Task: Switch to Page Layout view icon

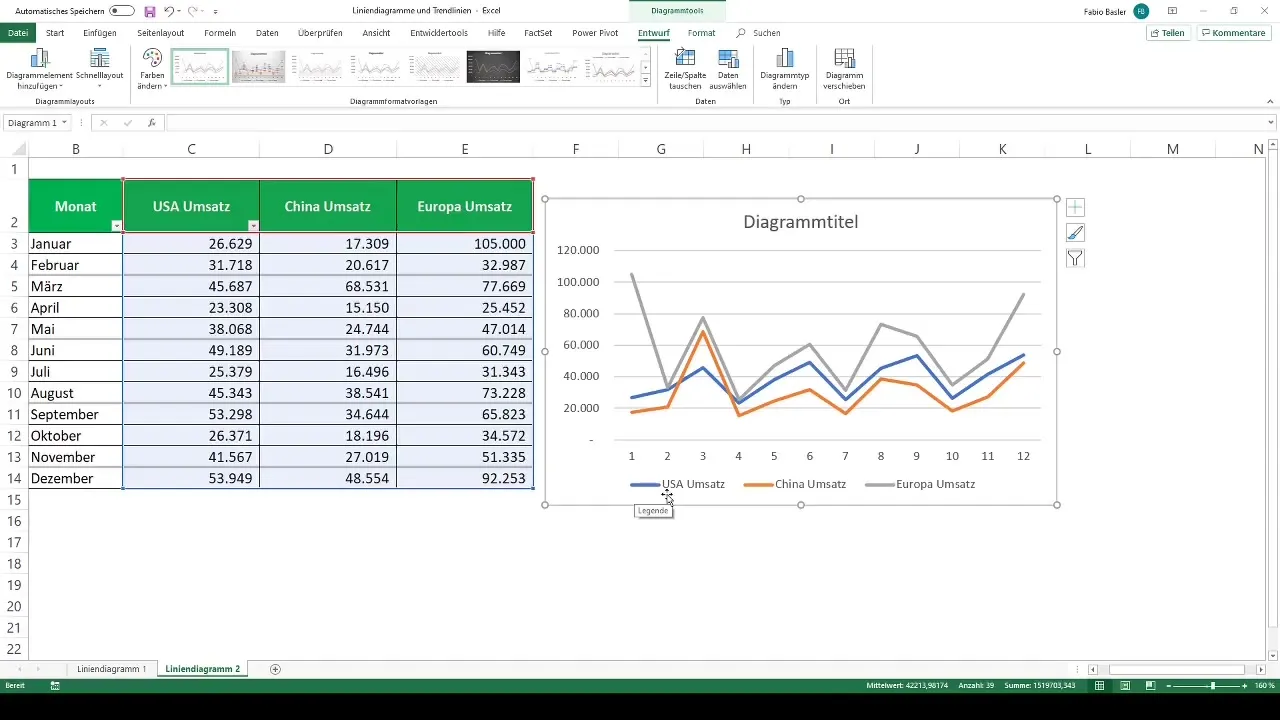Action: pyautogui.click(x=1125, y=686)
